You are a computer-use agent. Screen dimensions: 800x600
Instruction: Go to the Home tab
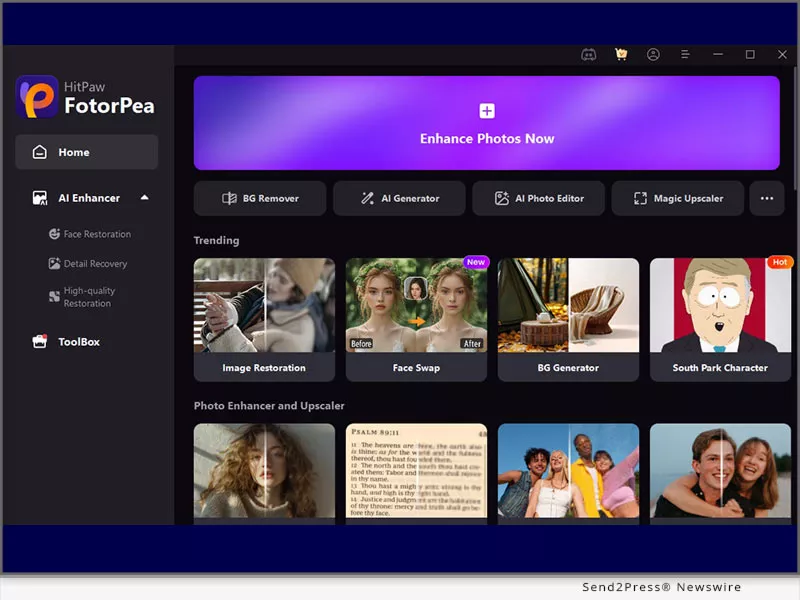[86, 152]
